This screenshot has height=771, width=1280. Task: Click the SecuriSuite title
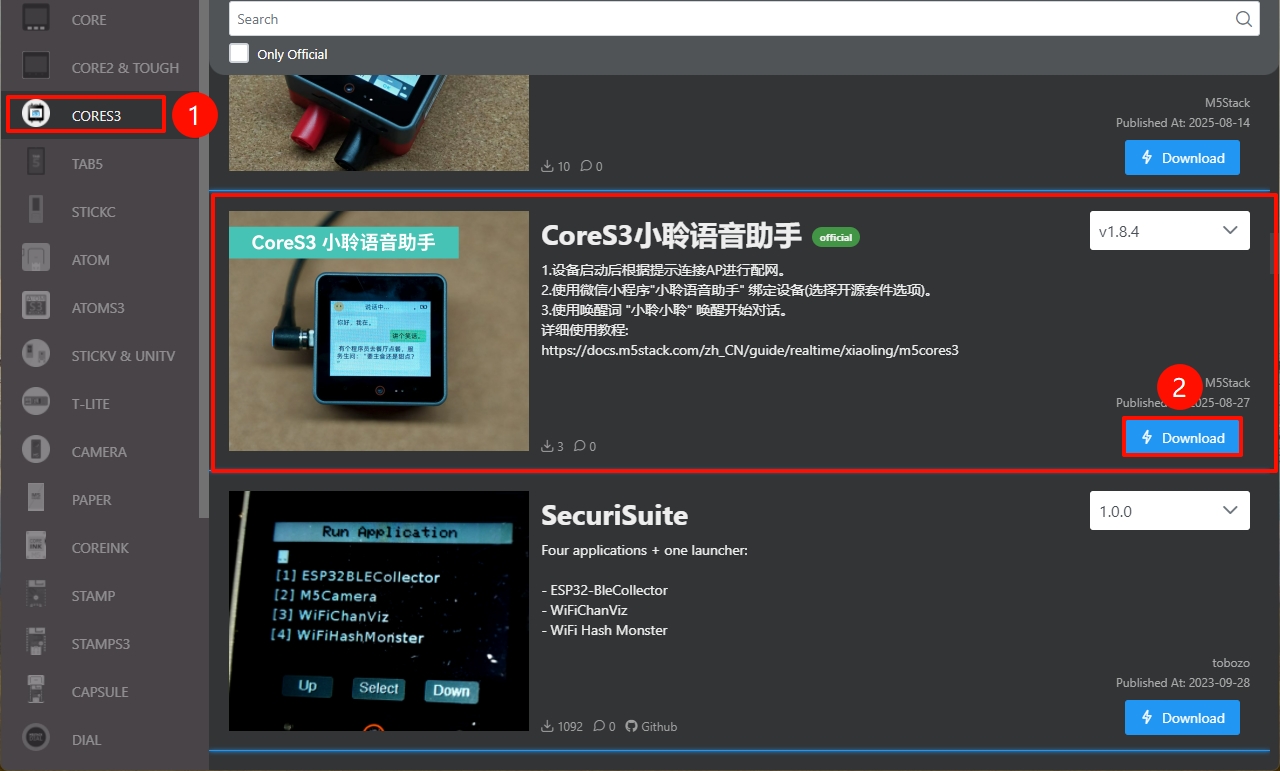click(614, 515)
